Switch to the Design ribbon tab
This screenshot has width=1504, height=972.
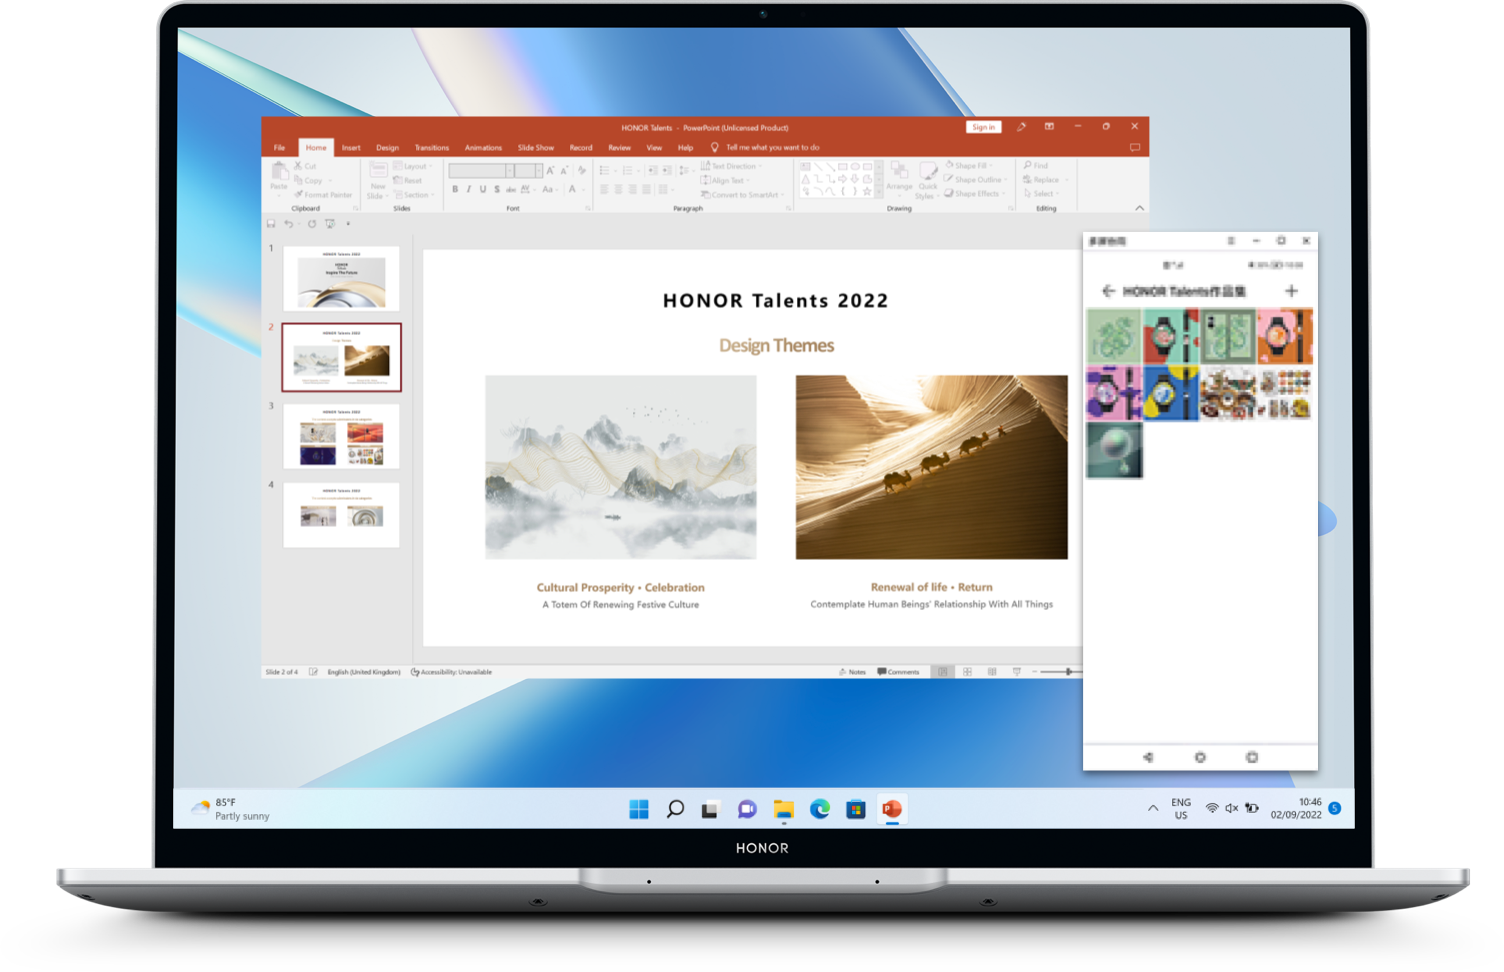[387, 148]
